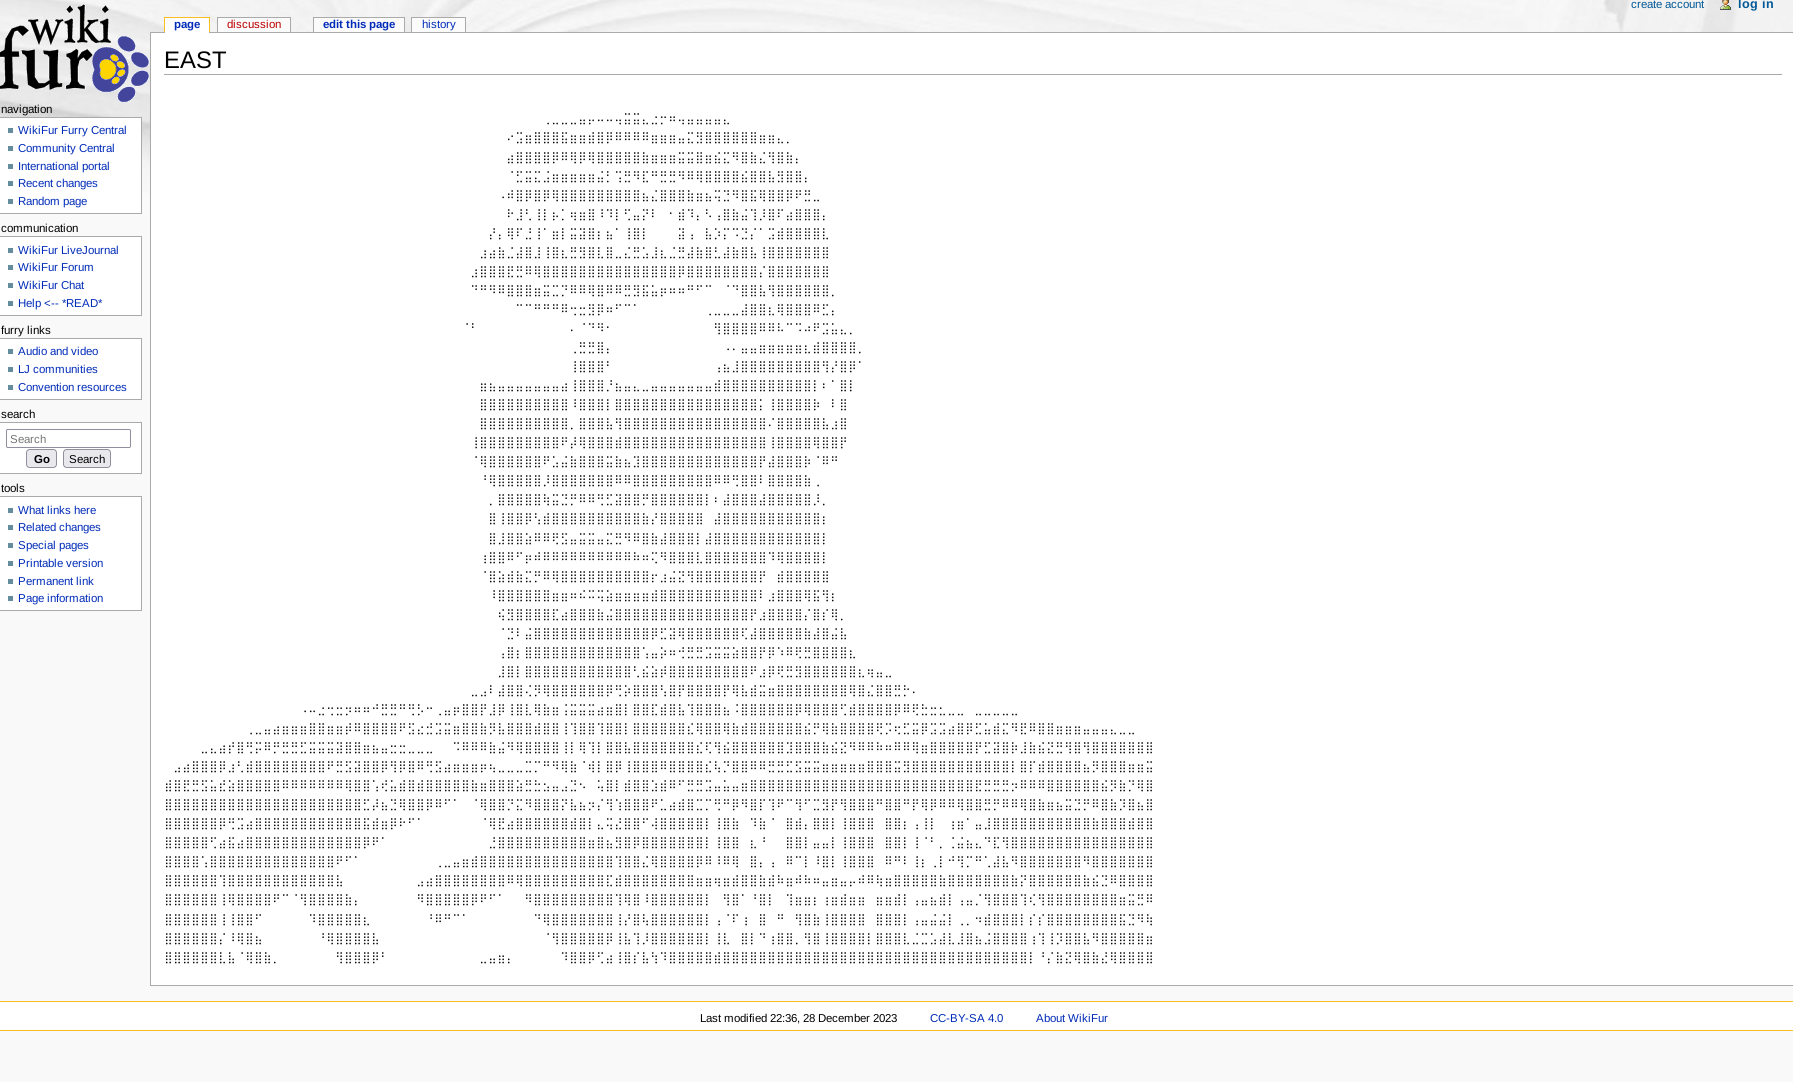Open Recent changes in navigation
The height and width of the screenshot is (1082, 1793).
57,183
